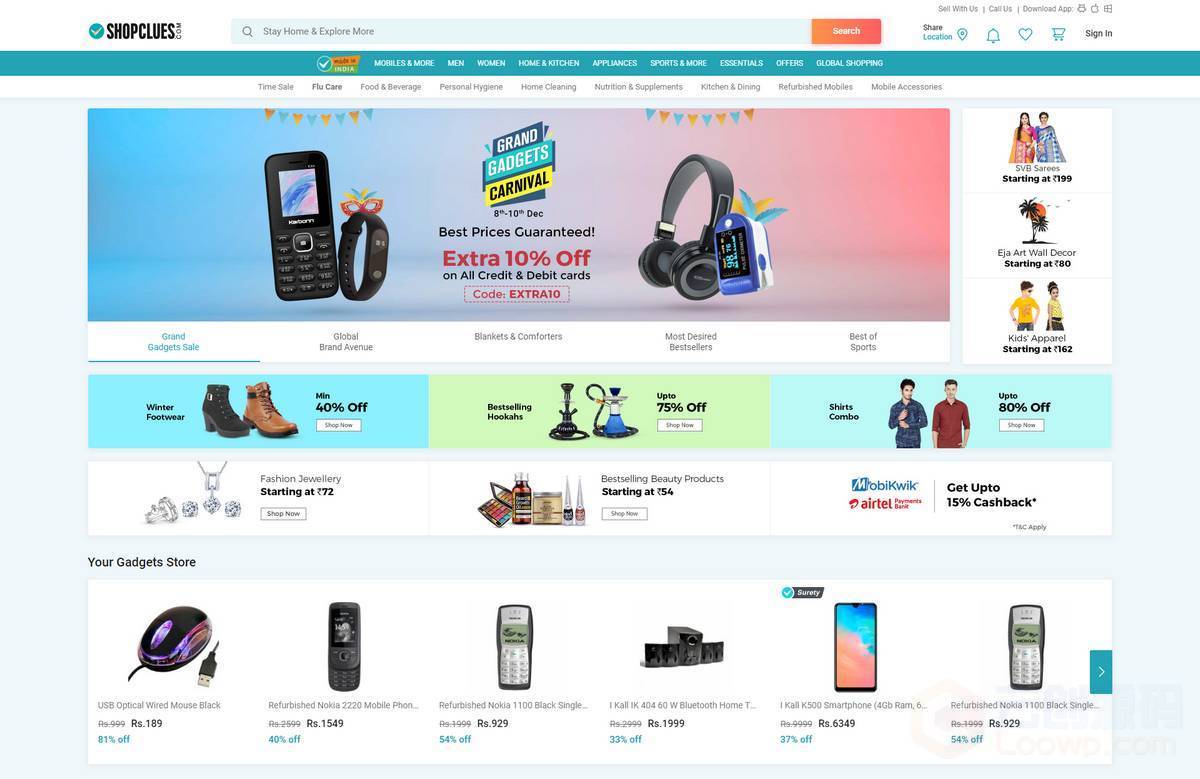This screenshot has height=779, width=1200.
Task: Click the orange Search button
Action: 846,31
